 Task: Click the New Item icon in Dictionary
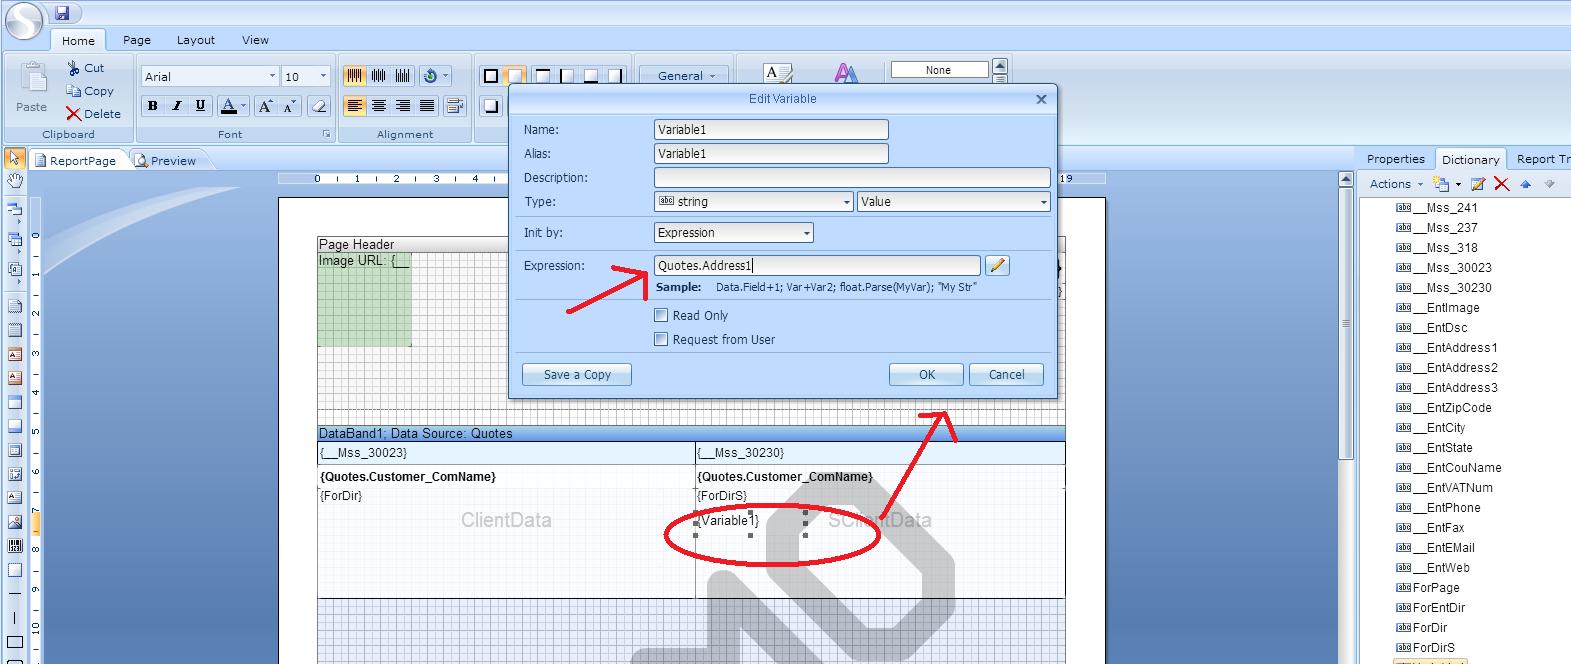1442,184
